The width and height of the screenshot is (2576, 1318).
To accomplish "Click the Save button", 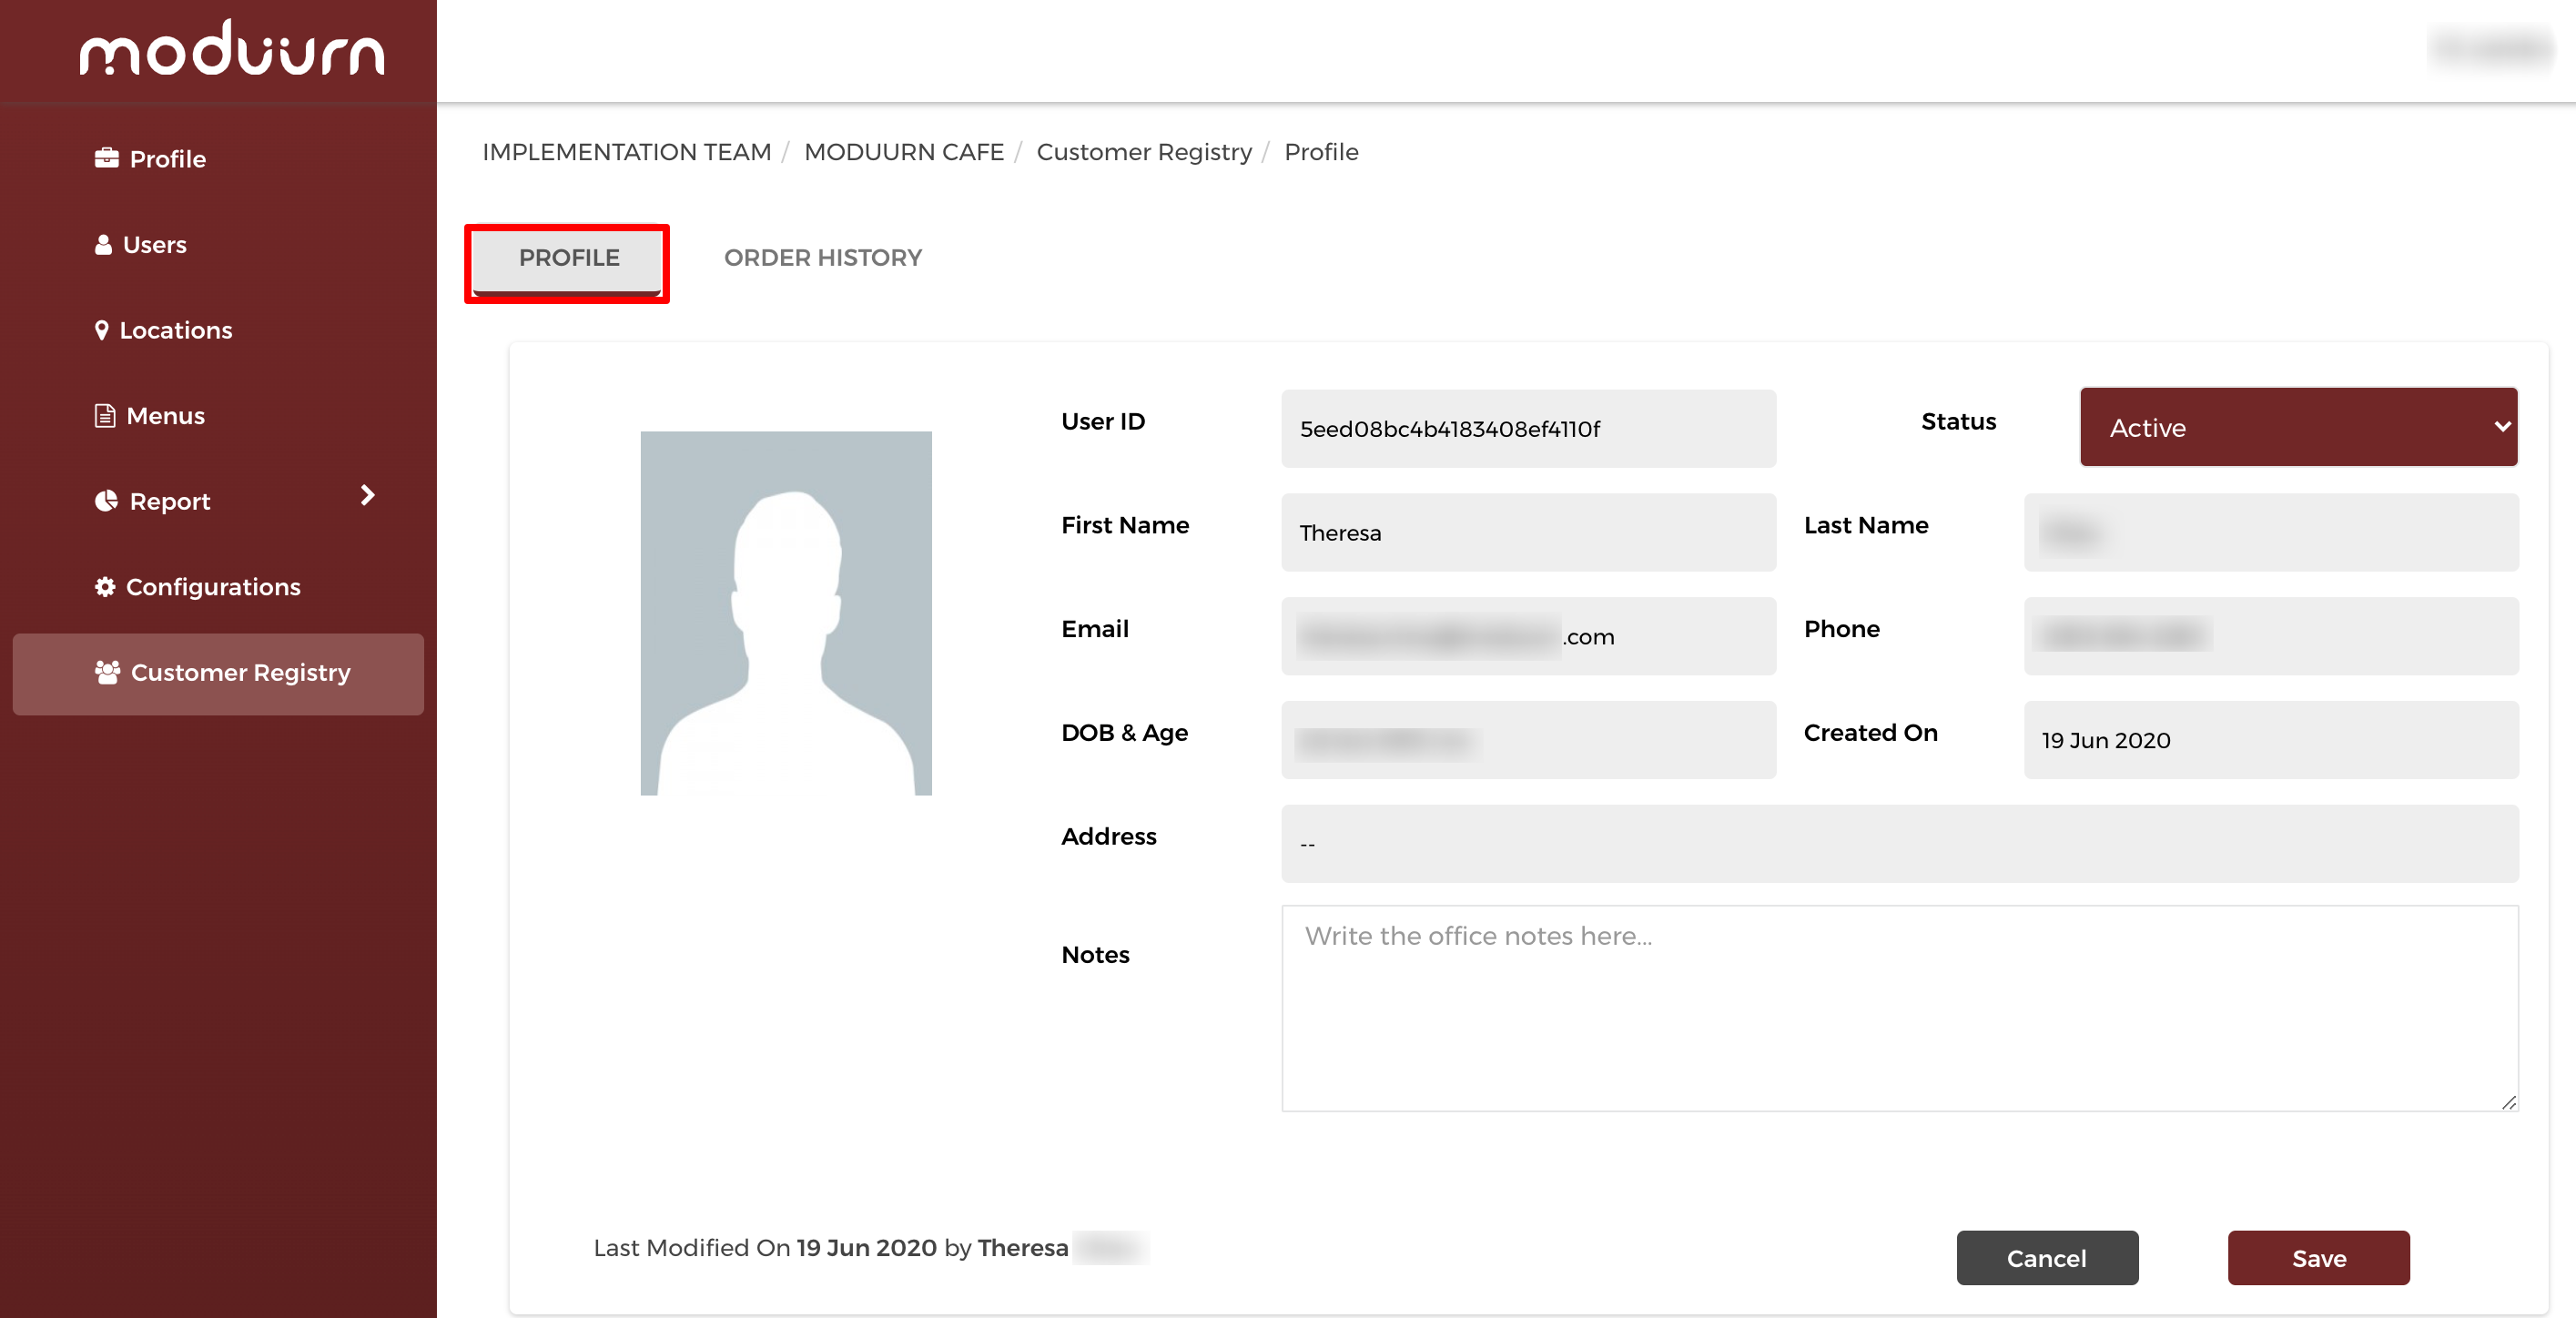I will point(2318,1258).
